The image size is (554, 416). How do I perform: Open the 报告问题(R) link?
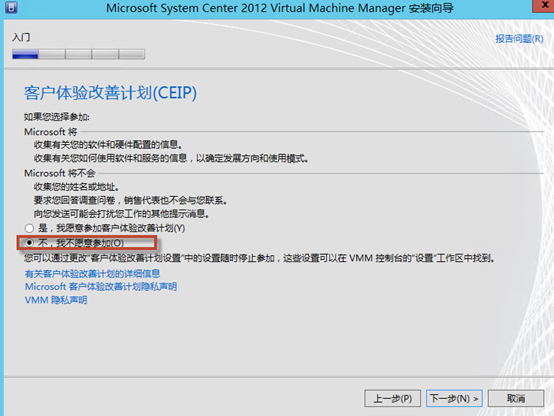(x=519, y=39)
